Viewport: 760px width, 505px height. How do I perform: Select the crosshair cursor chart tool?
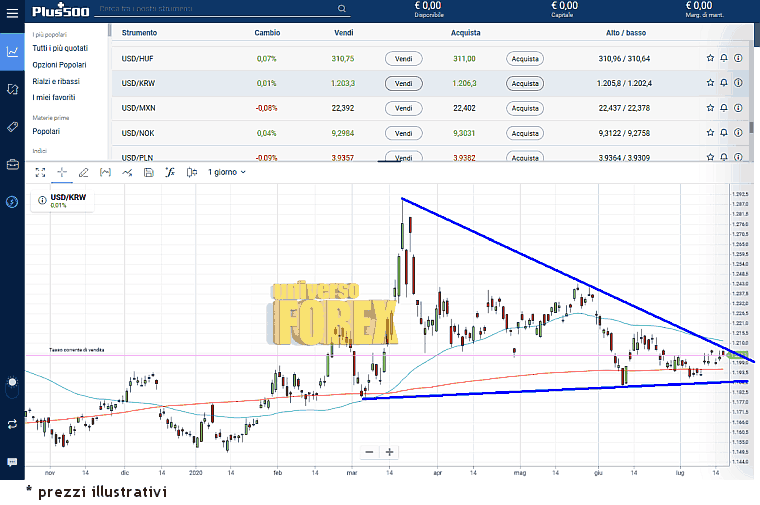point(62,172)
